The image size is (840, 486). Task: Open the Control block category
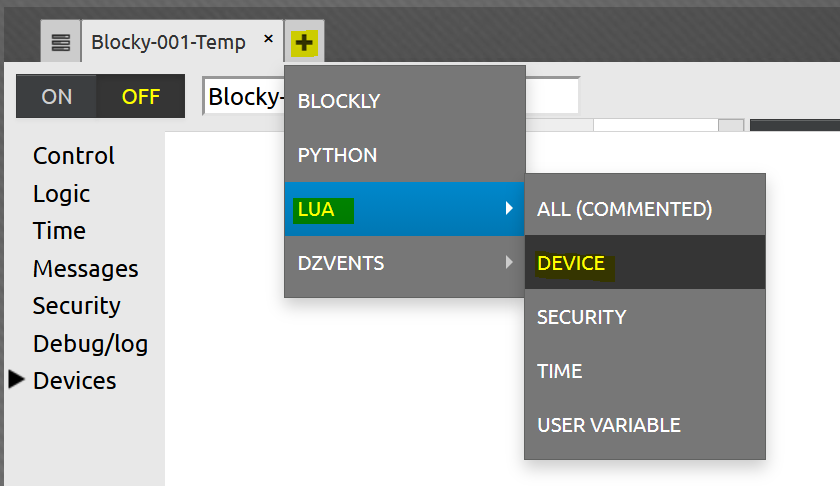point(74,156)
